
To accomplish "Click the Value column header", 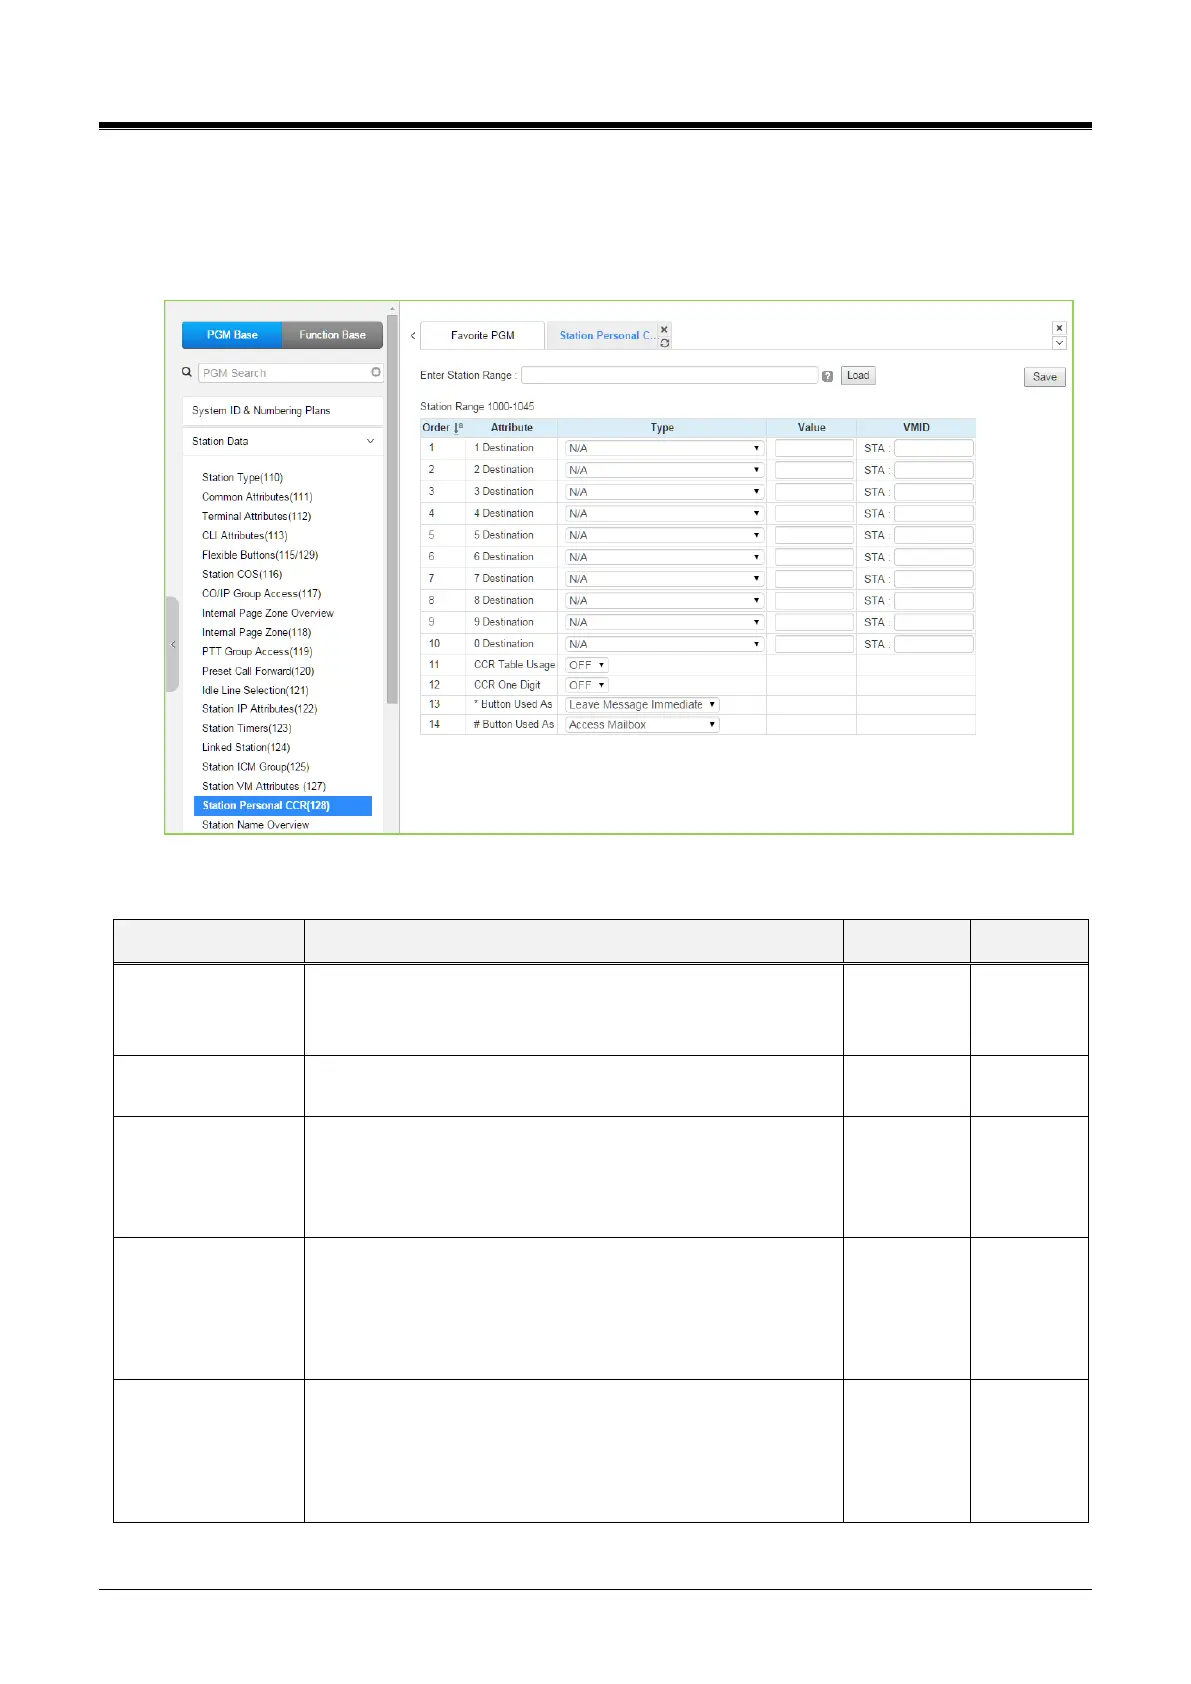I will [812, 428].
